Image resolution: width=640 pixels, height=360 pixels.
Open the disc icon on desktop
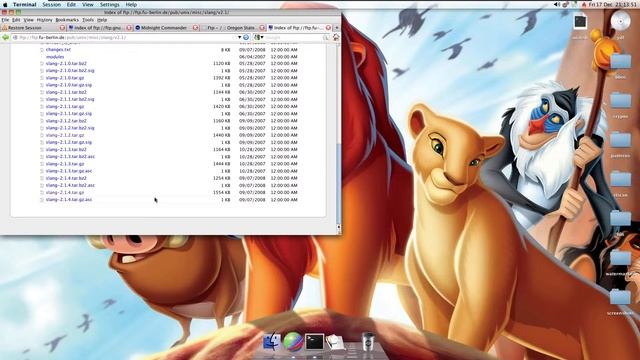coord(620,21)
